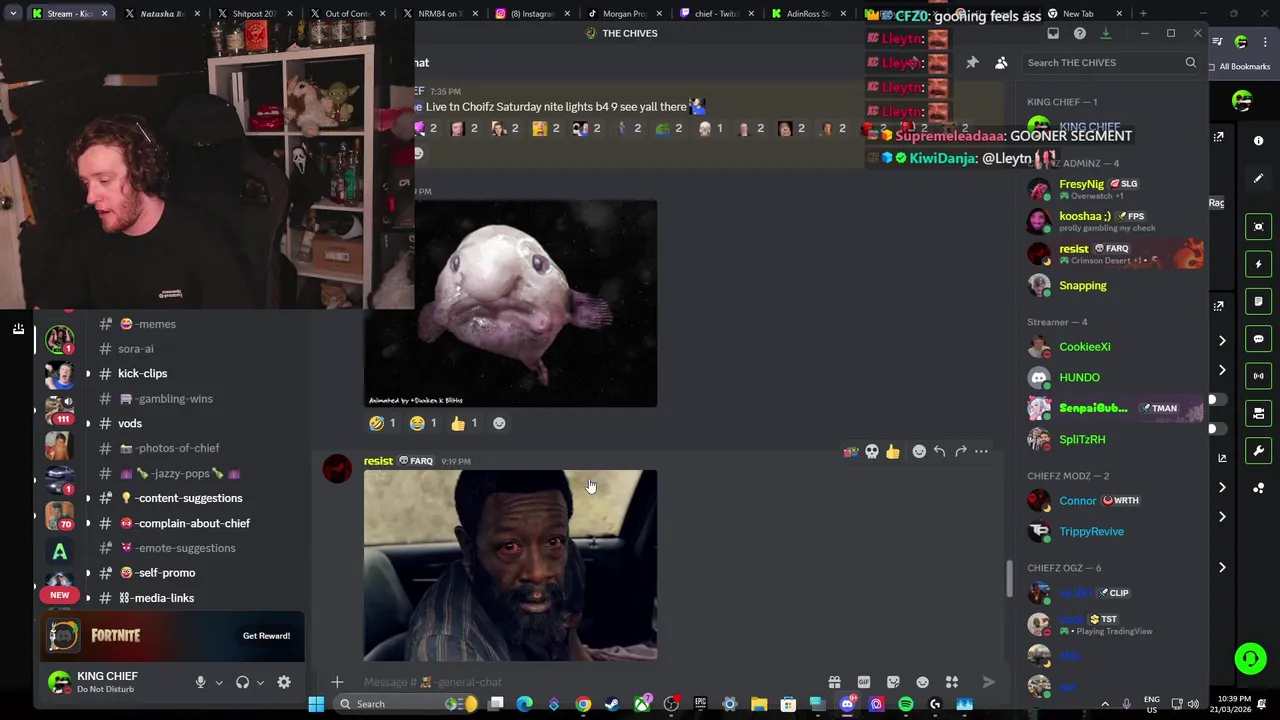Deafen with the headphones icon
This screenshot has height=720, width=1280.
pyautogui.click(x=242, y=682)
